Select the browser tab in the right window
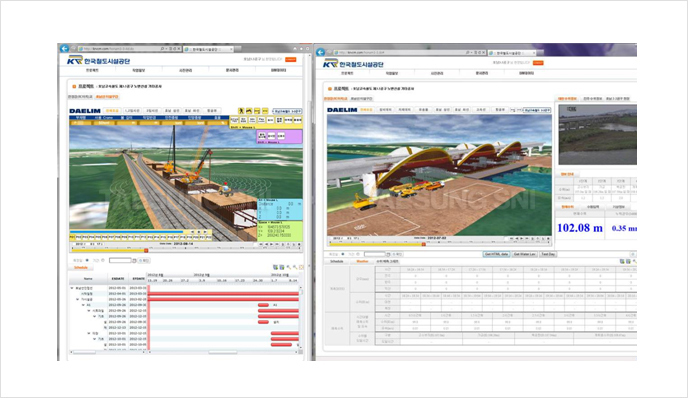Image resolution: width=688 pixels, height=398 pixels. 512,53
